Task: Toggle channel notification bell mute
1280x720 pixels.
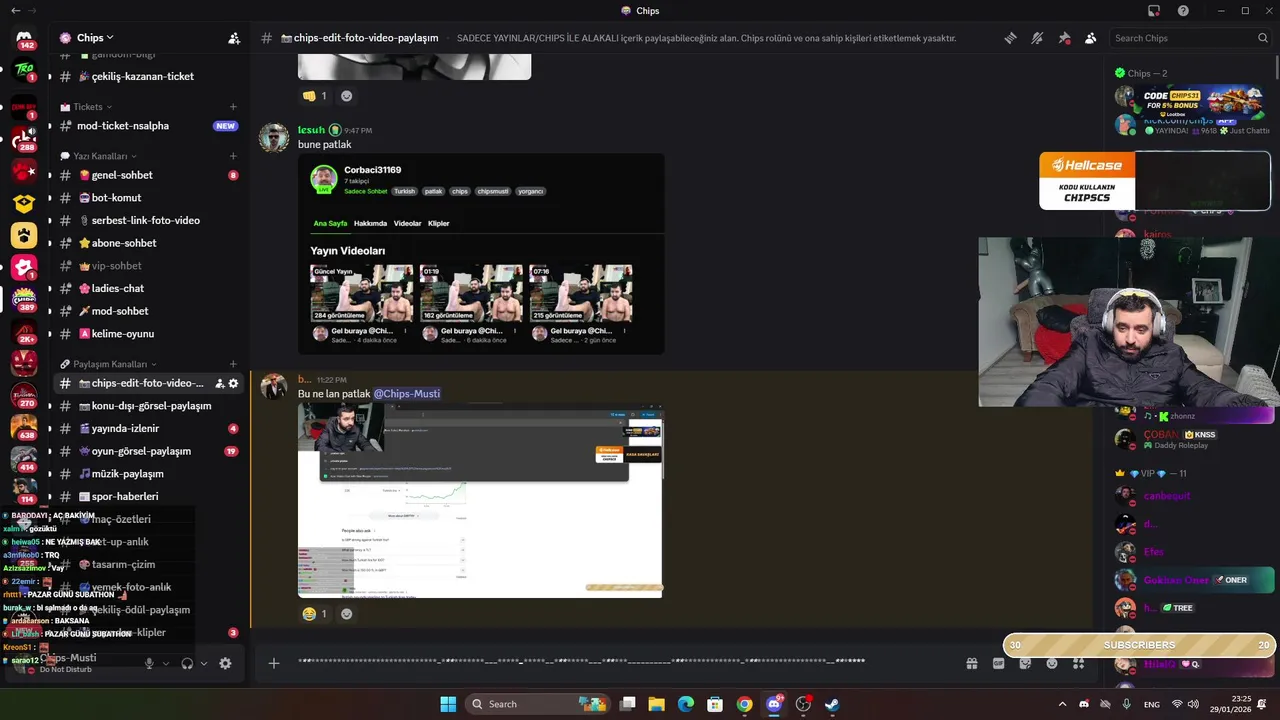Action: coord(1037,38)
